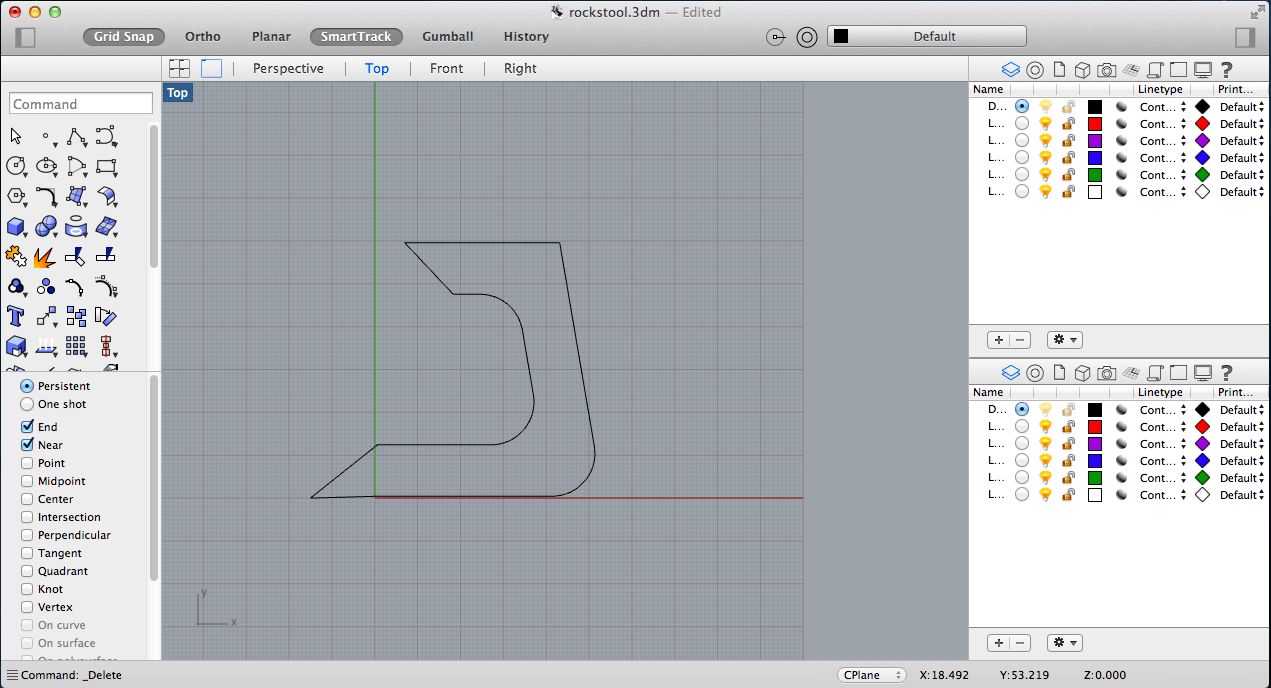Click the Explode tool
1271x688 pixels.
[x=45, y=257]
